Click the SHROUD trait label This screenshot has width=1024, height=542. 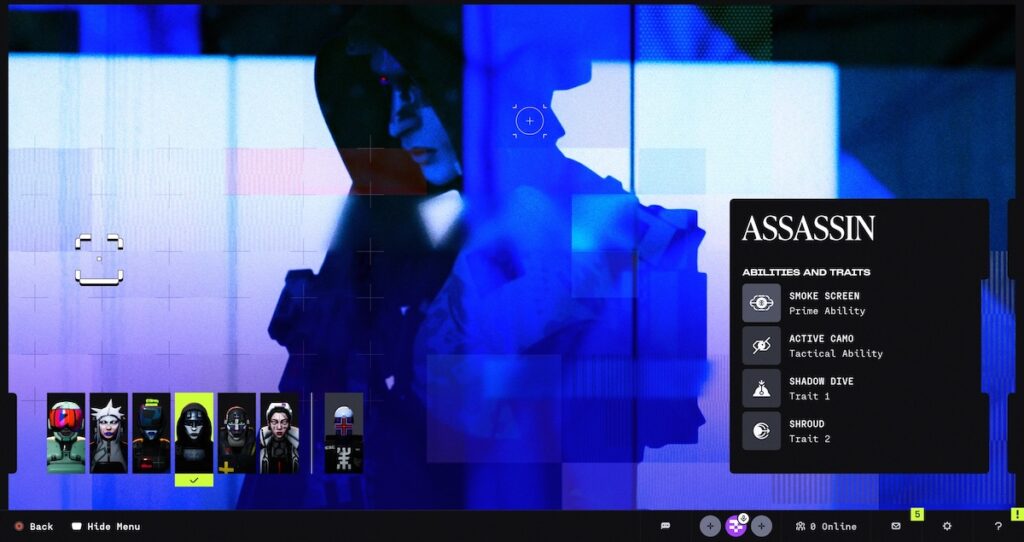807,424
